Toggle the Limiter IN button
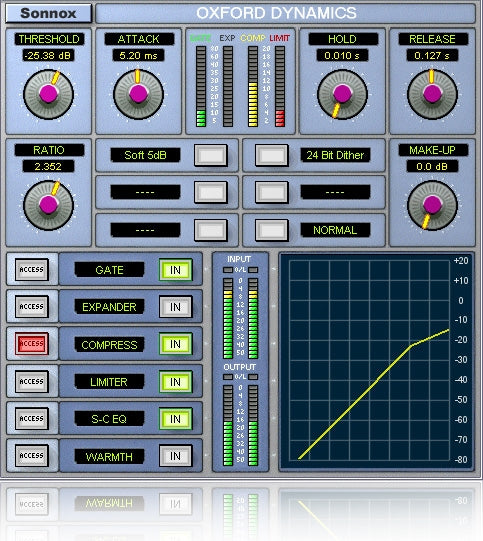The height and width of the screenshot is (541, 483). (x=175, y=382)
